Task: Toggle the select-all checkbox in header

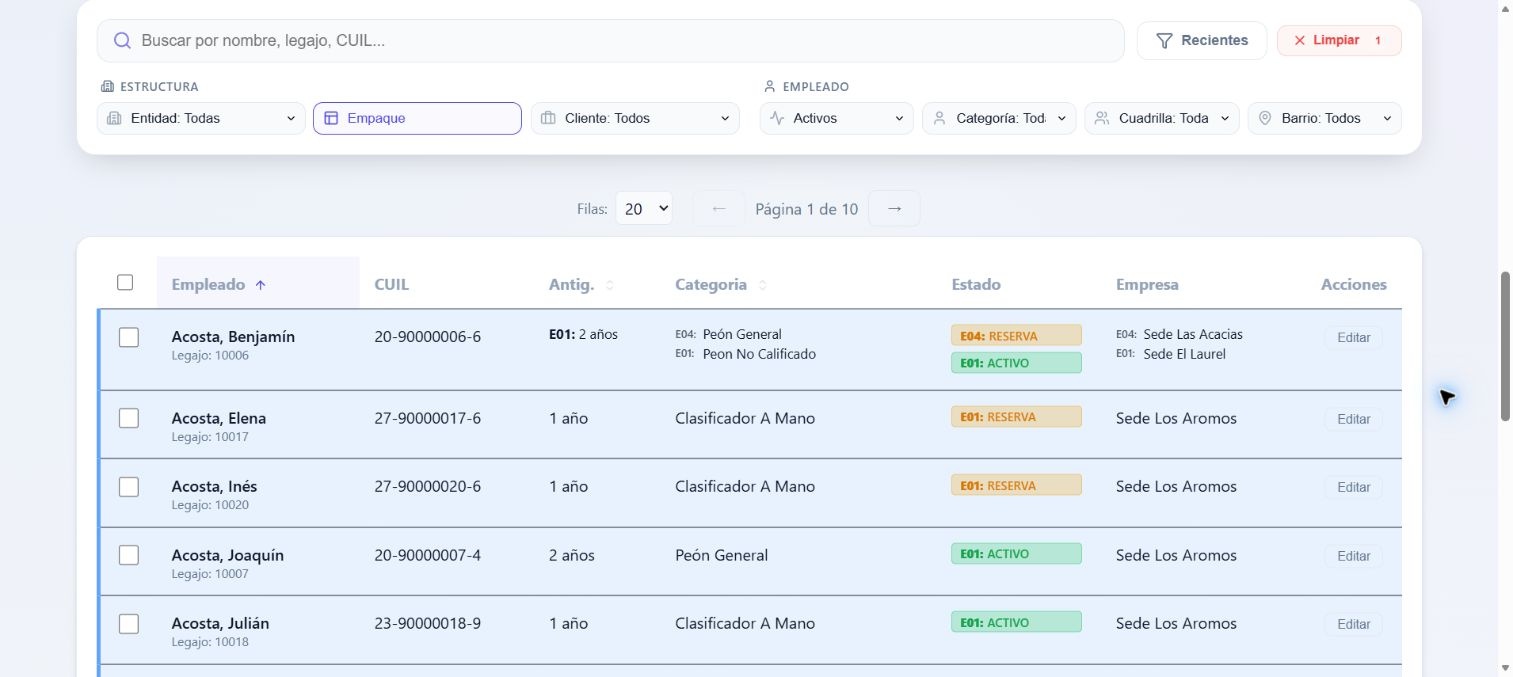Action: pyautogui.click(x=125, y=282)
